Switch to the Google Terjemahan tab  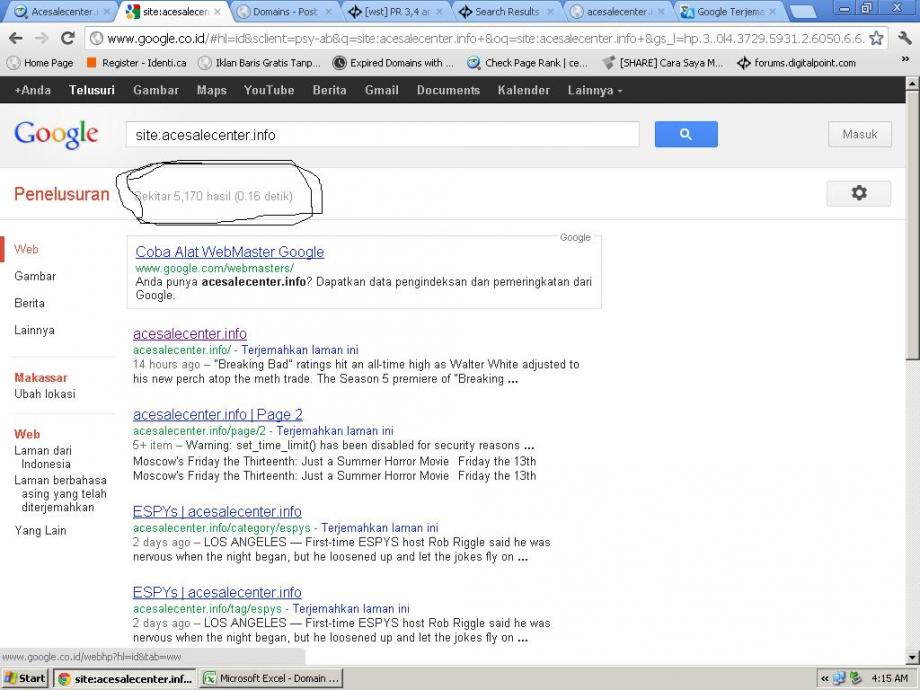729,12
